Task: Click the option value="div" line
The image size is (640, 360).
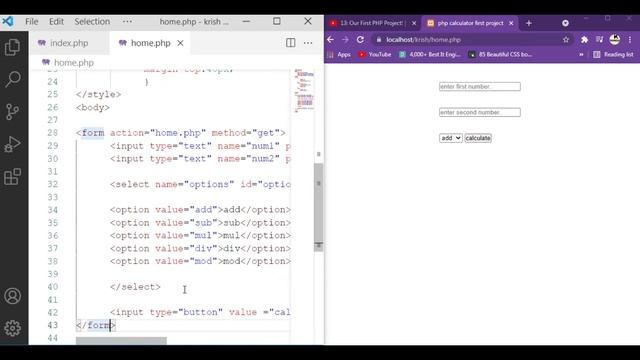Action: coord(200,249)
